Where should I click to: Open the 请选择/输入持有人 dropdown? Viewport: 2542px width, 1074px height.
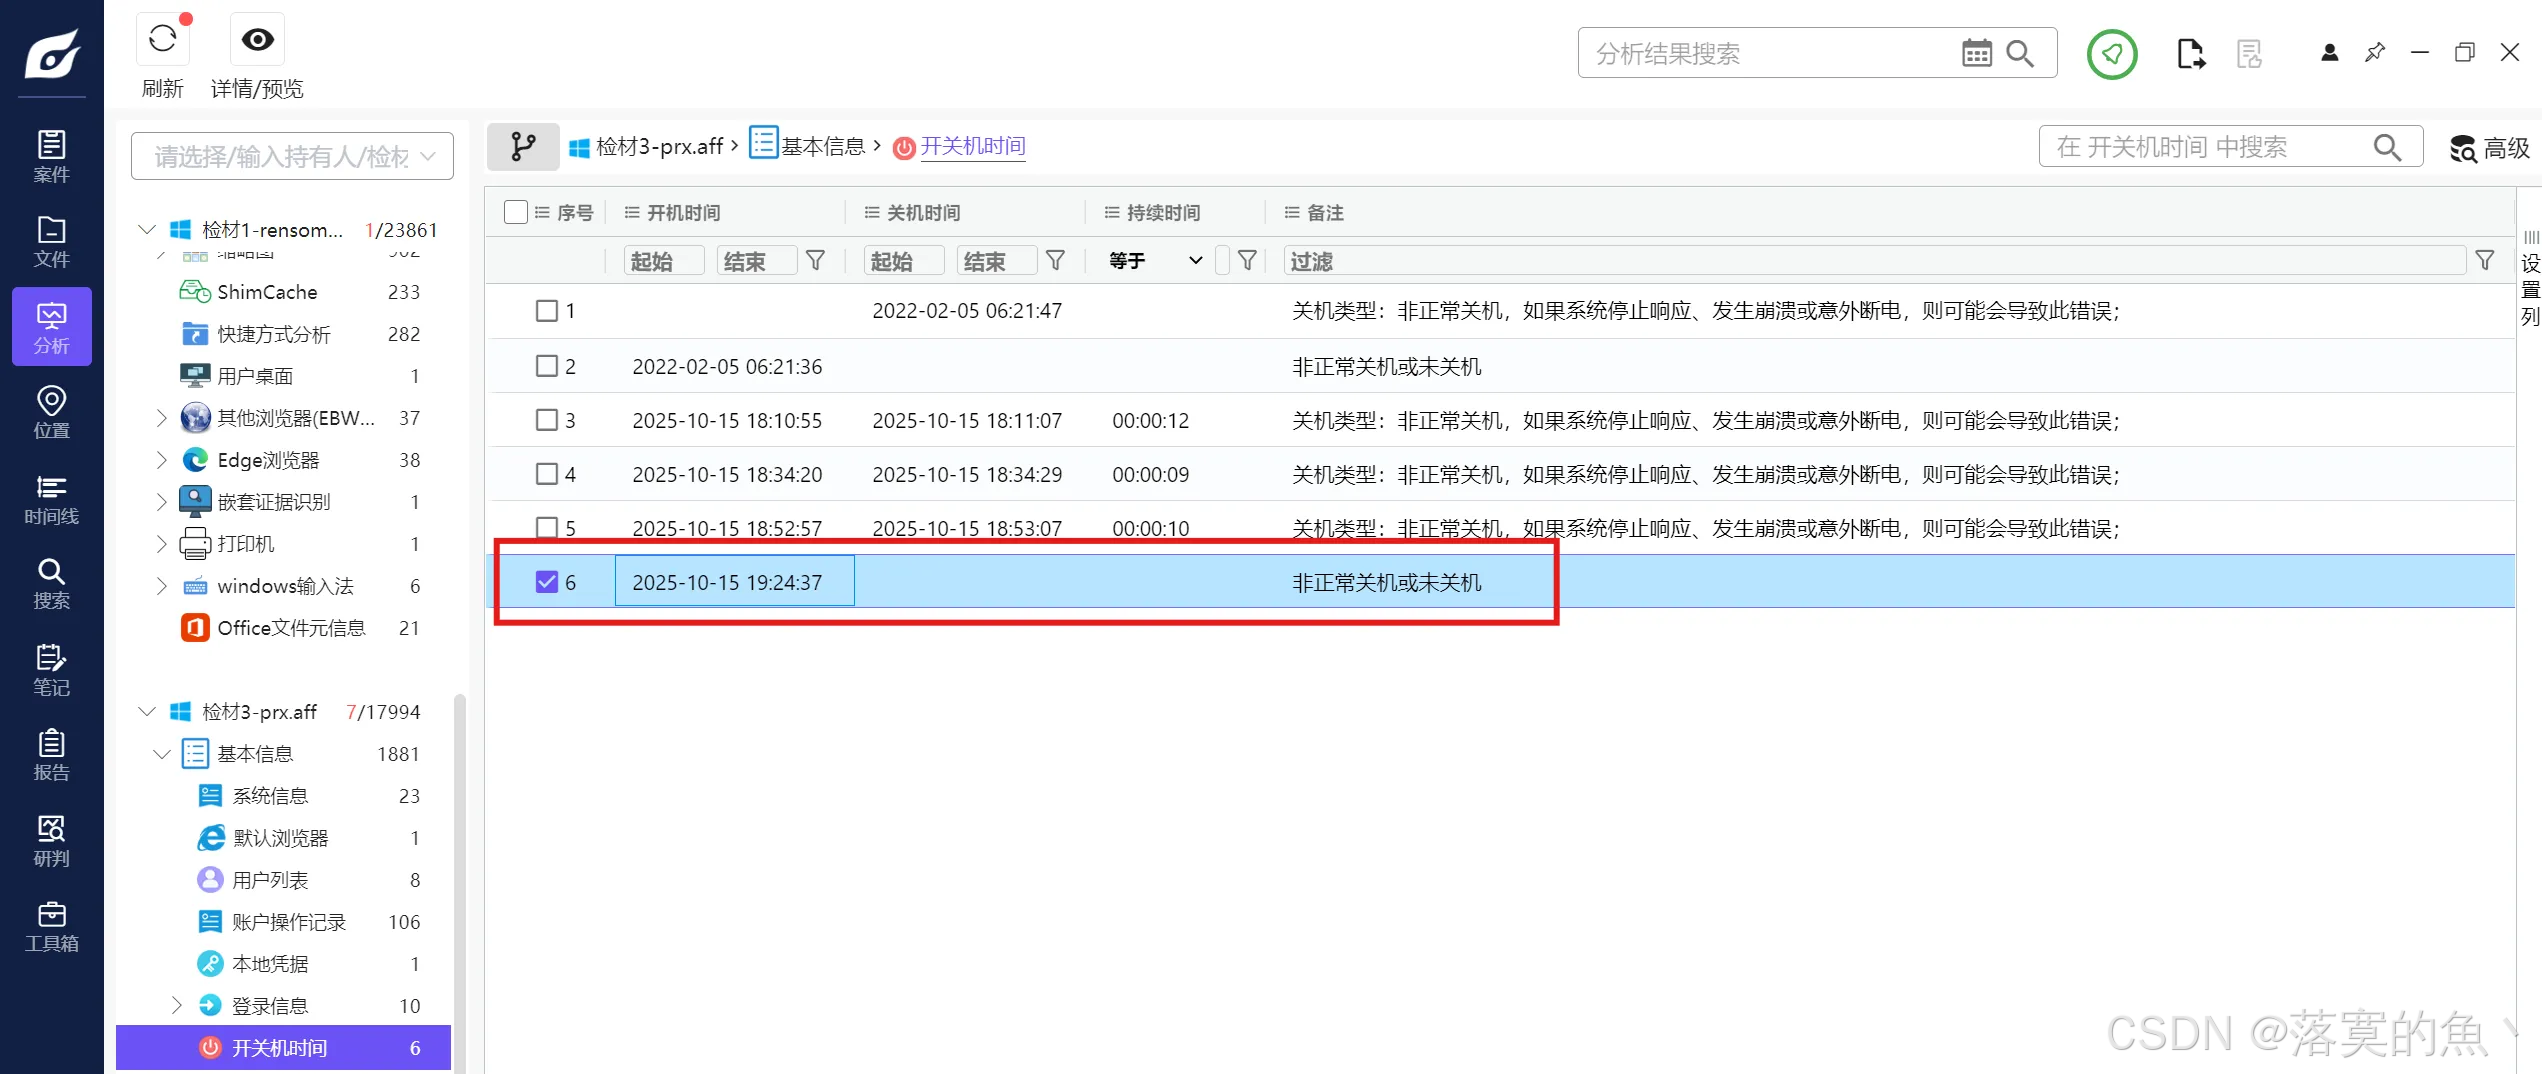(292, 156)
